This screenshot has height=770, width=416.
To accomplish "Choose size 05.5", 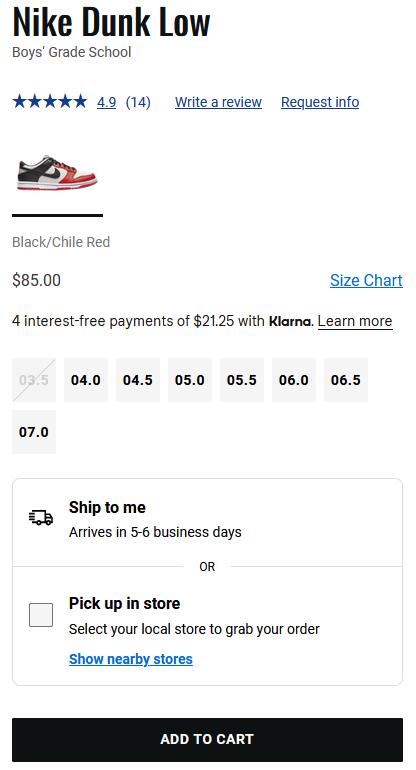I will (x=242, y=380).
